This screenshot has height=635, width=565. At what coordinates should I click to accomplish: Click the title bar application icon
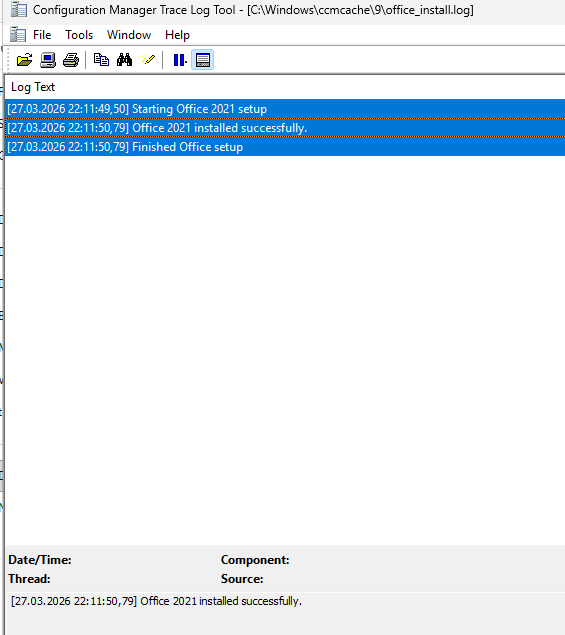(19, 10)
